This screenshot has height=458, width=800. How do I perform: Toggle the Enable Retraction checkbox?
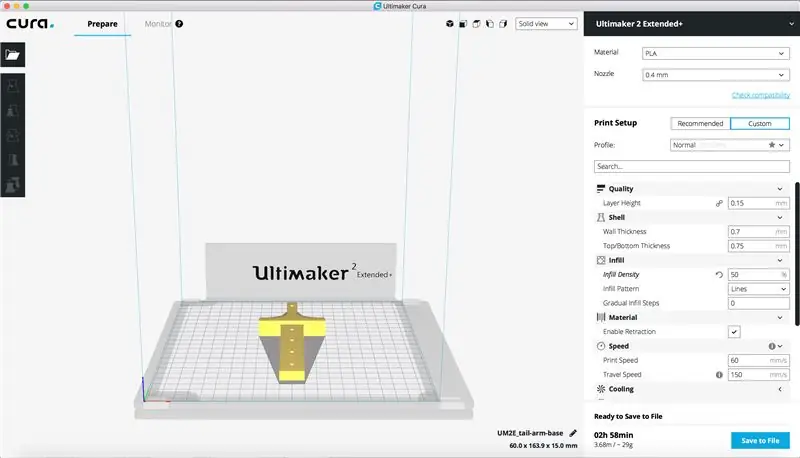pyautogui.click(x=734, y=332)
